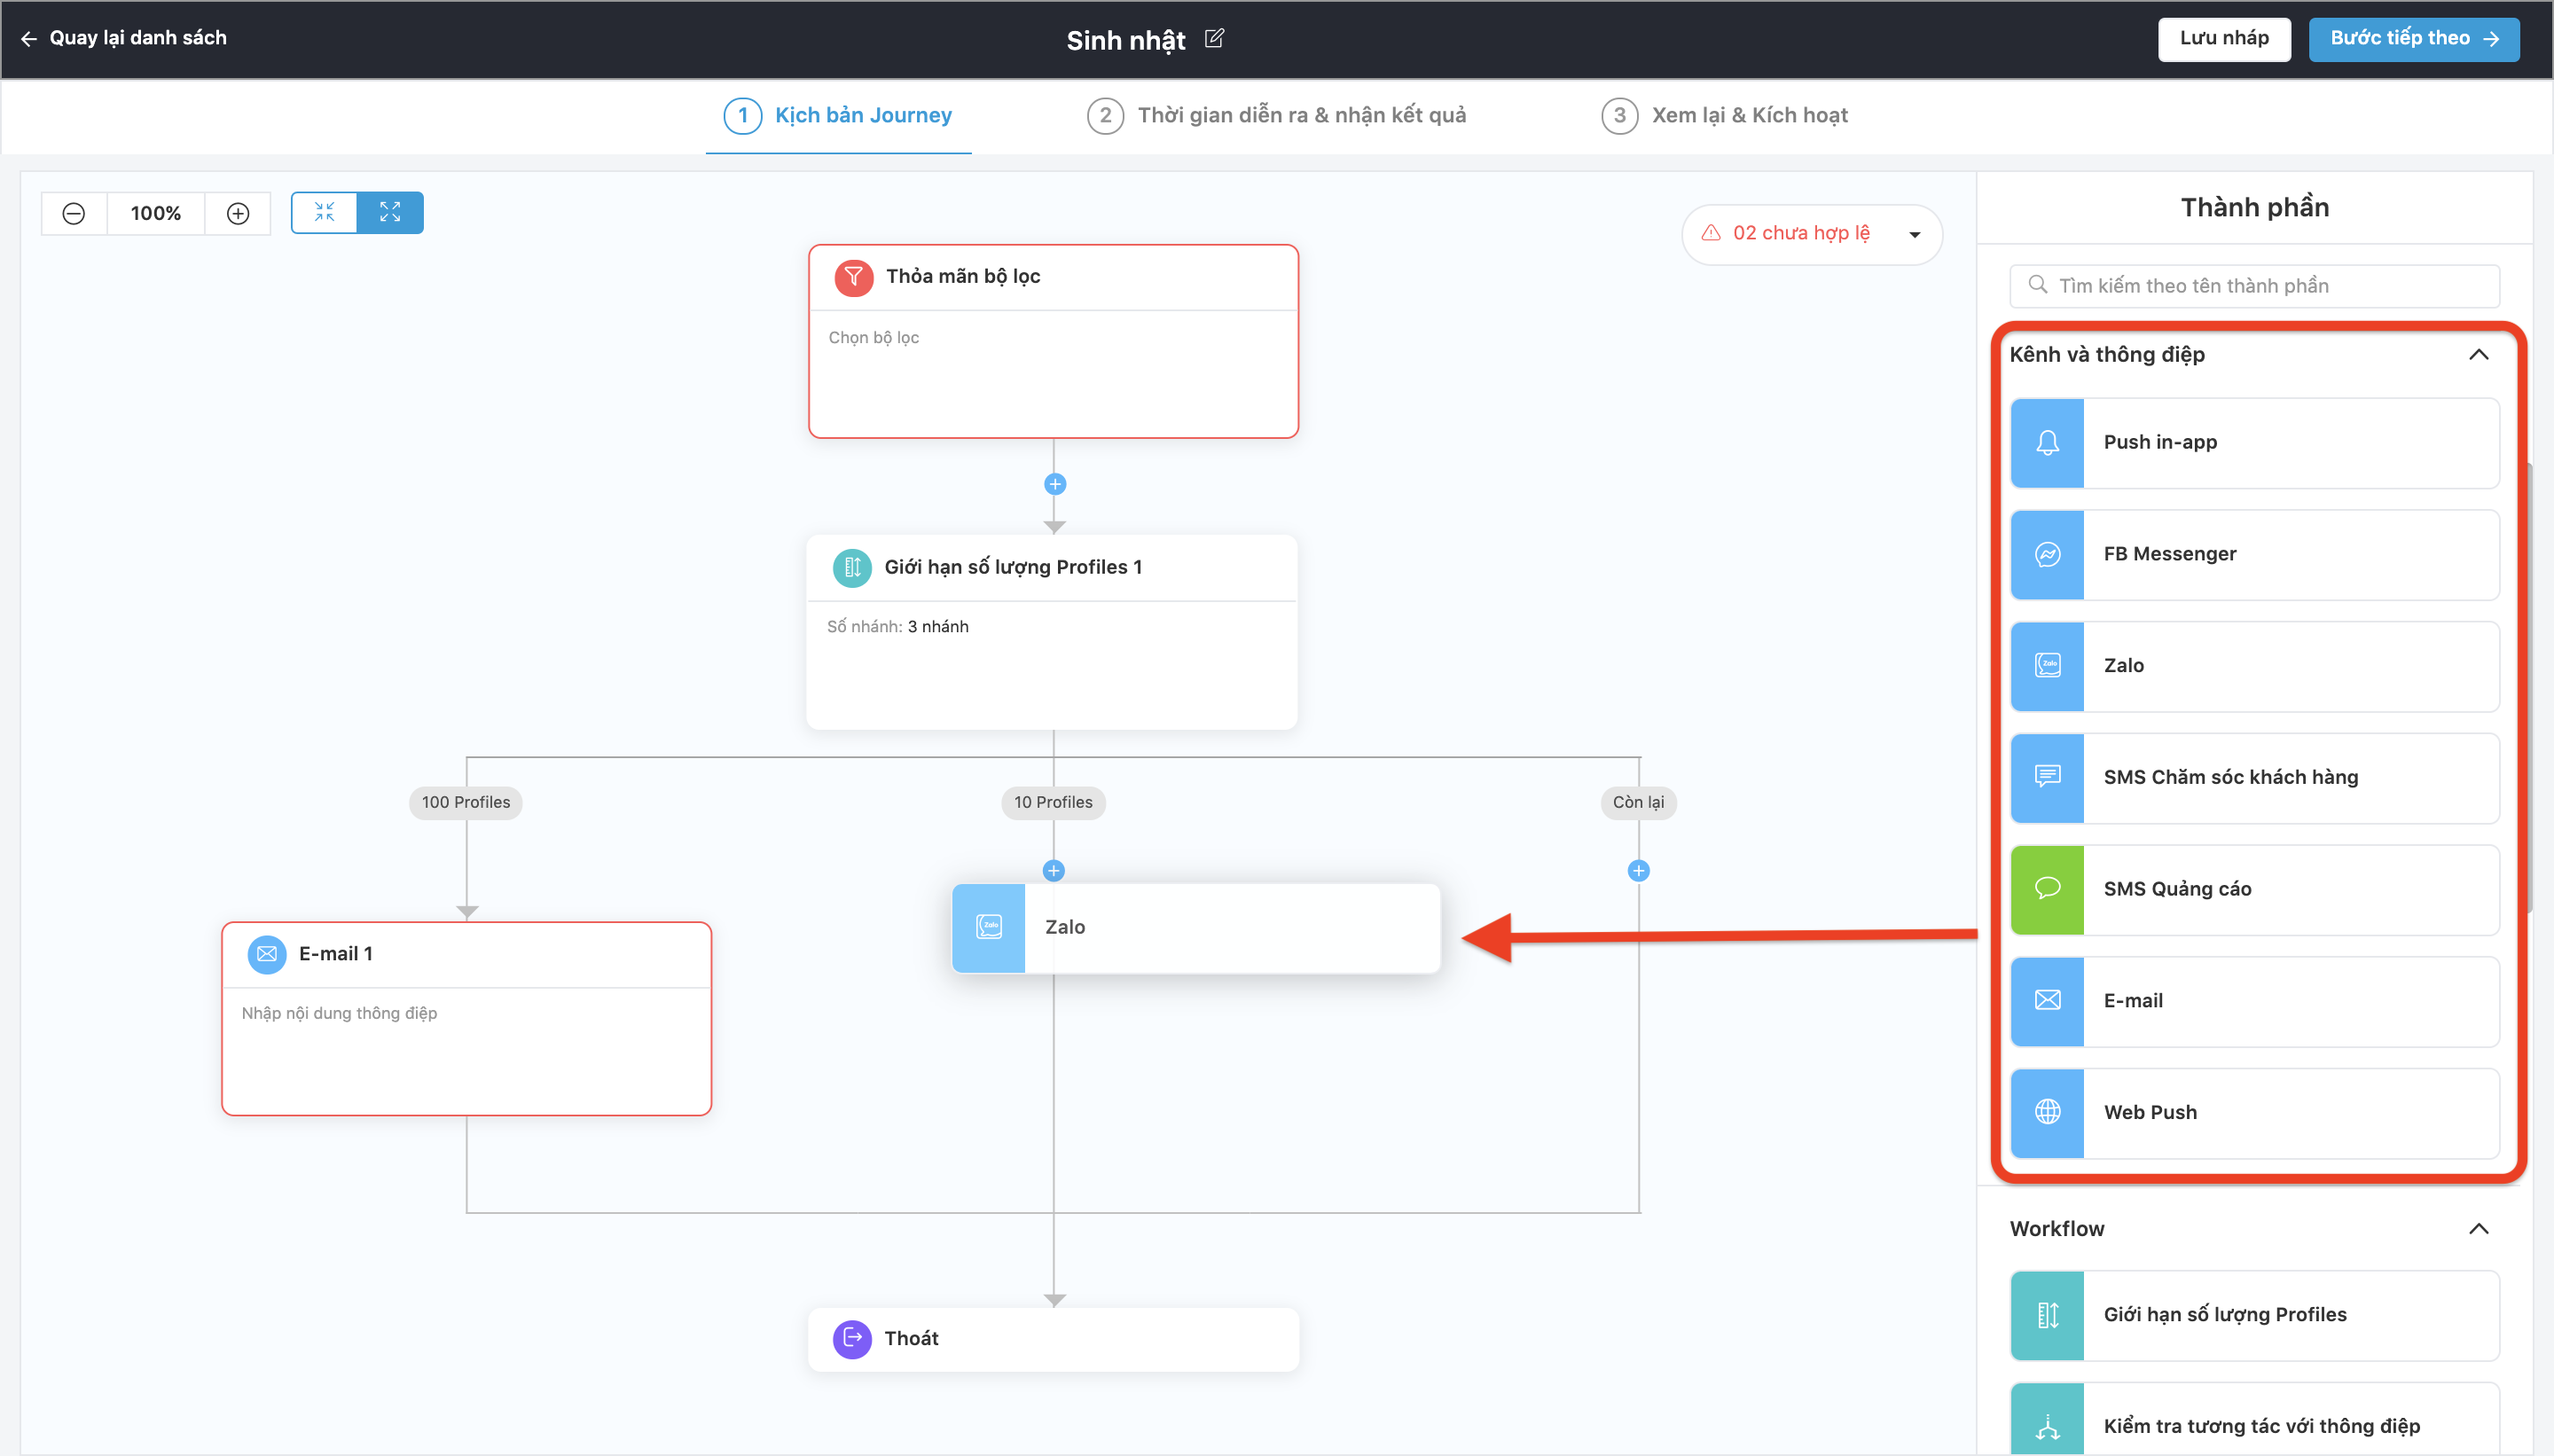Image resolution: width=2554 pixels, height=1456 pixels.
Task: Open the 02 chưa hợp lệ dropdown
Action: click(1914, 235)
